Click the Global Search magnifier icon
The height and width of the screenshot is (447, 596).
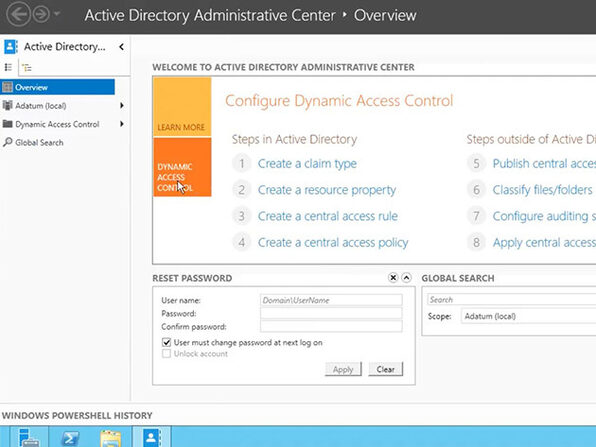(x=7, y=143)
